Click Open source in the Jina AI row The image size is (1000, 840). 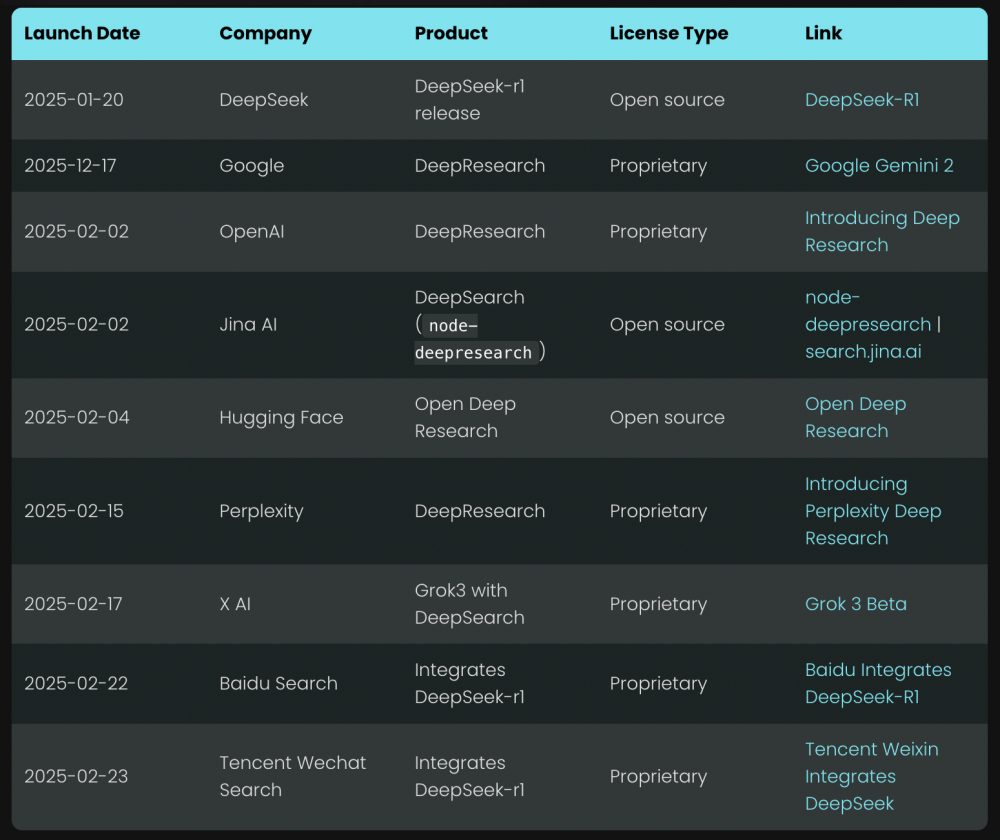pyautogui.click(x=667, y=324)
